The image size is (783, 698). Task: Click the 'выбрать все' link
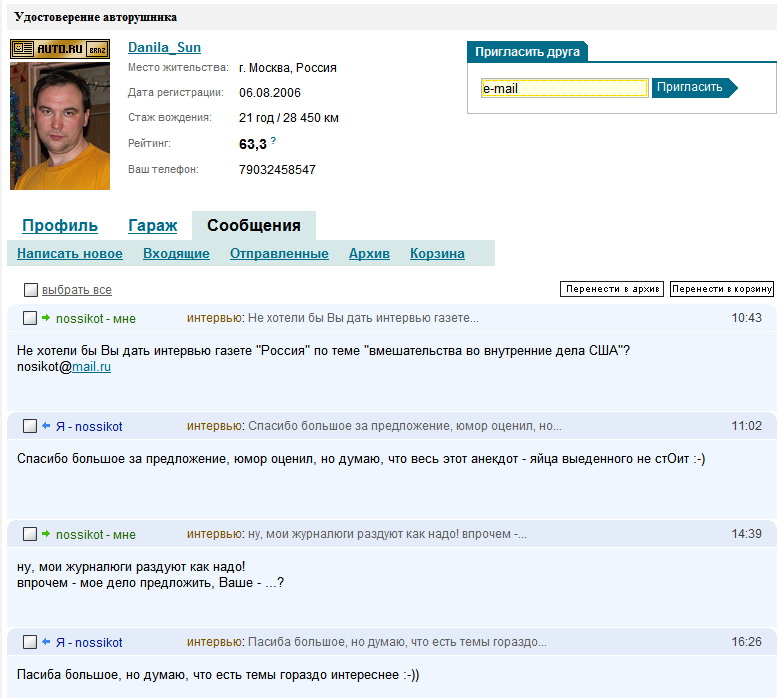[77, 290]
